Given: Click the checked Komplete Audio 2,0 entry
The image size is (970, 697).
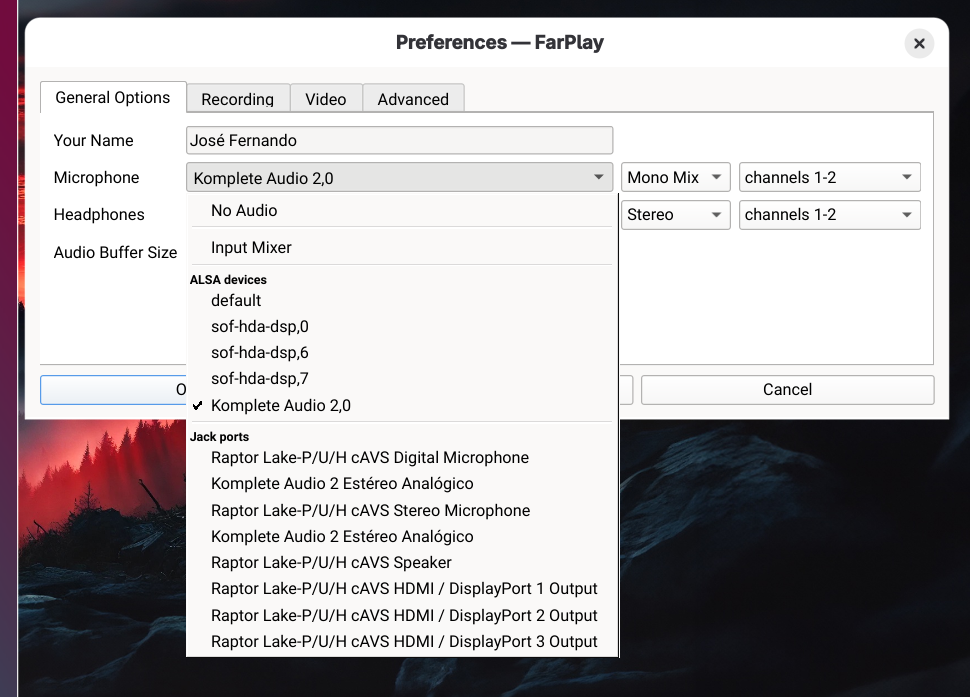Looking at the screenshot, I should [281, 405].
